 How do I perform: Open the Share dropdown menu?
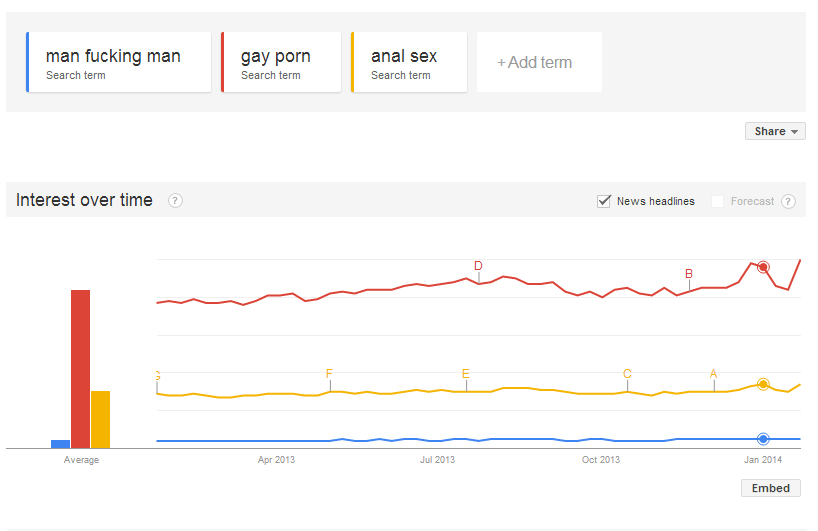775,131
